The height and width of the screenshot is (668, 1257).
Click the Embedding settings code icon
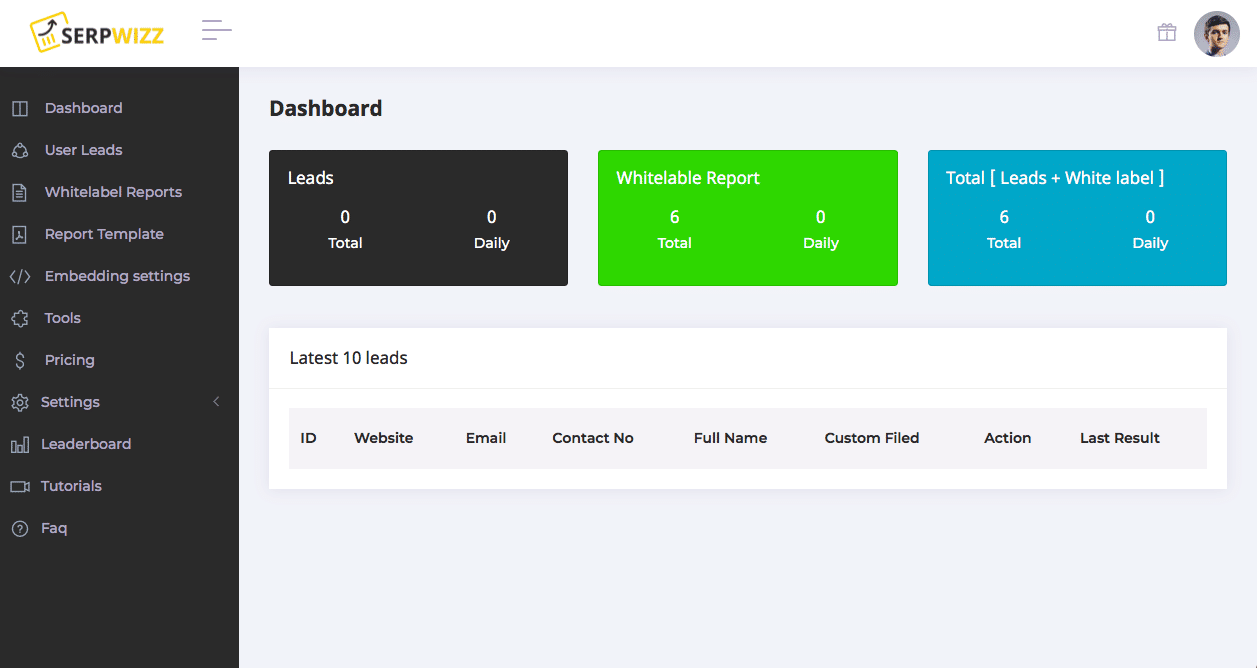coord(20,276)
